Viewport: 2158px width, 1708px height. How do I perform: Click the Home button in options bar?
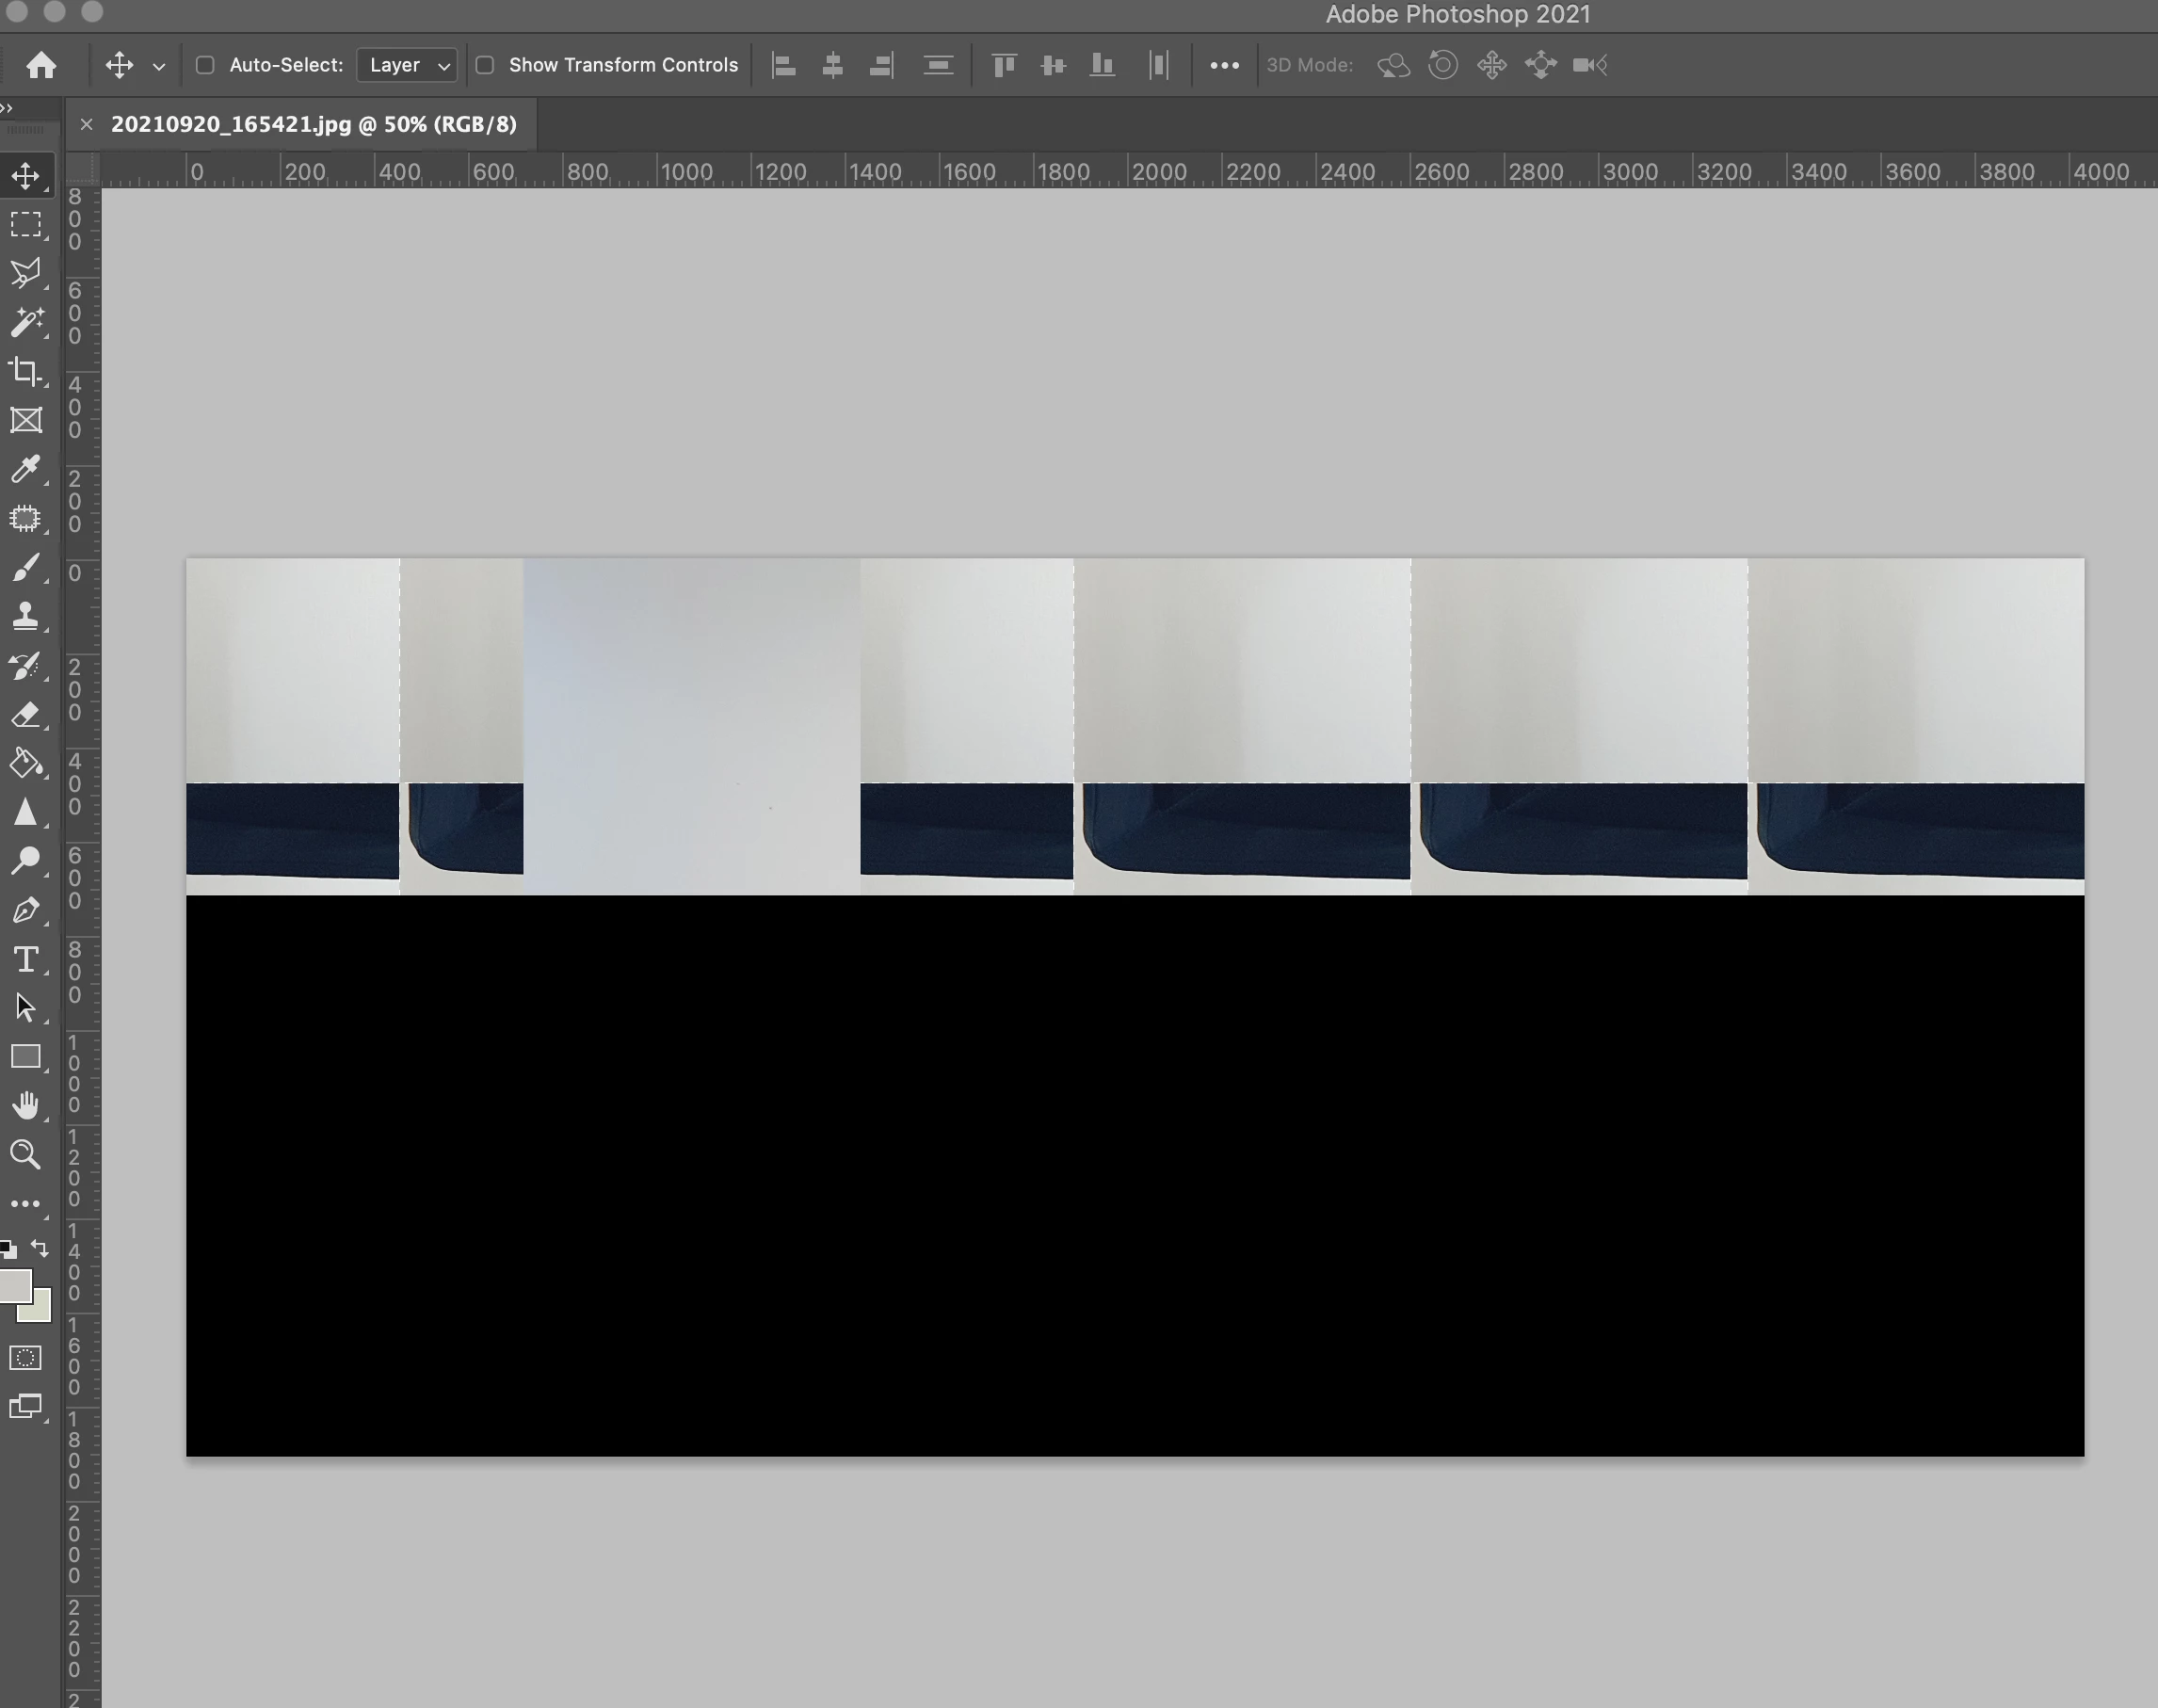tap(41, 65)
